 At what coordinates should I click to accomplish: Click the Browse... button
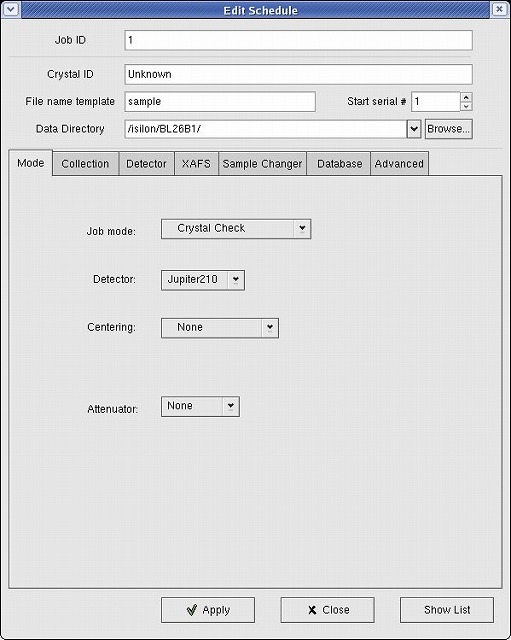tap(449, 129)
